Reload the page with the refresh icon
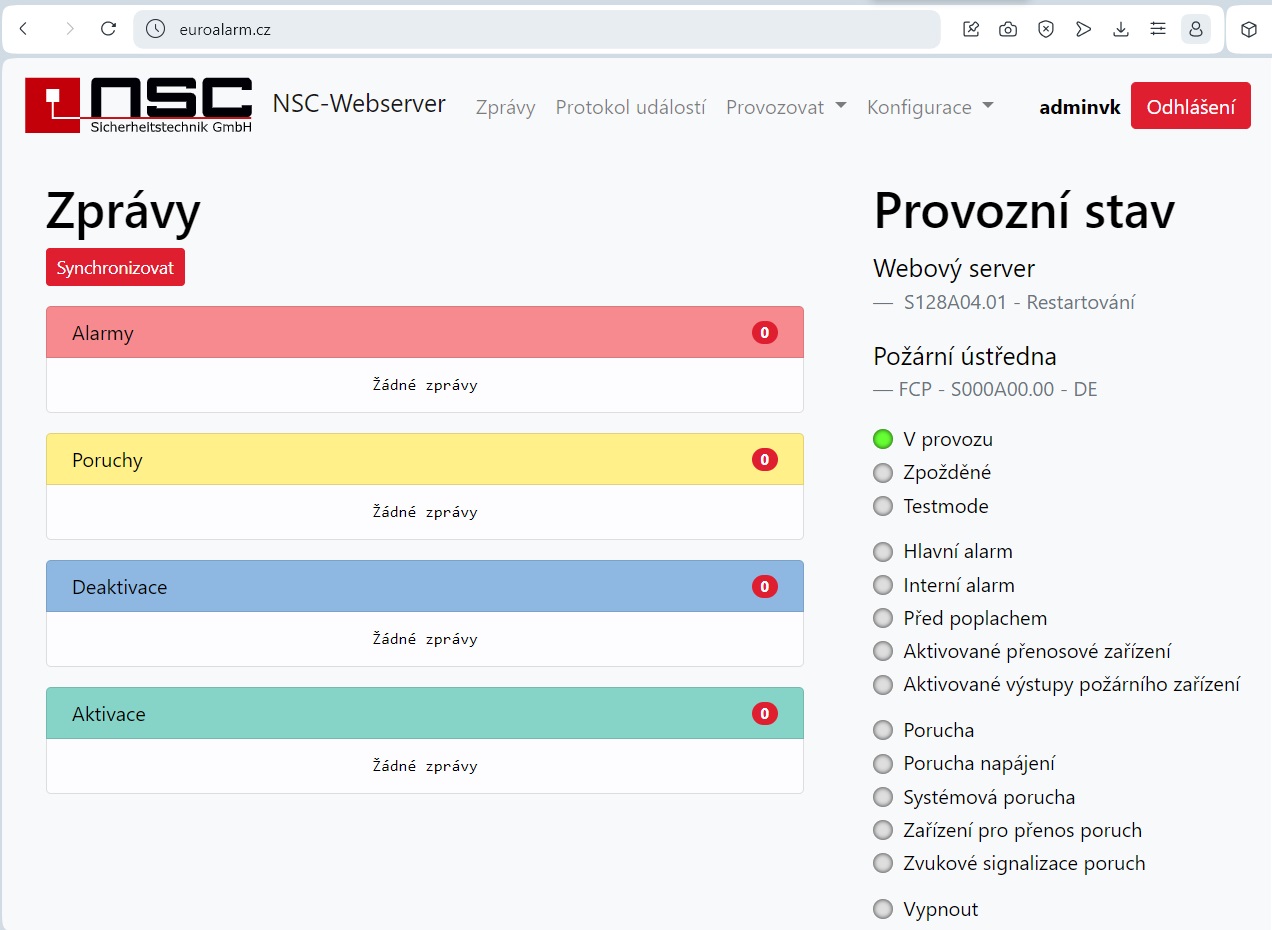This screenshot has width=1272, height=930. pyautogui.click(x=109, y=29)
